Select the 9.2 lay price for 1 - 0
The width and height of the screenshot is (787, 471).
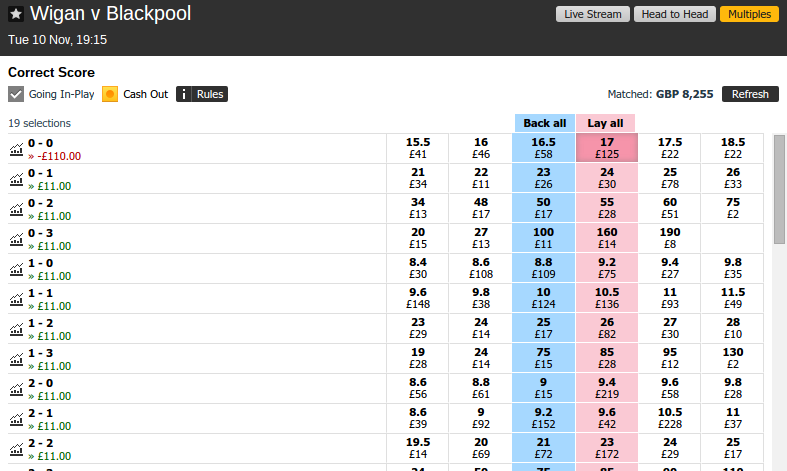[x=607, y=268]
